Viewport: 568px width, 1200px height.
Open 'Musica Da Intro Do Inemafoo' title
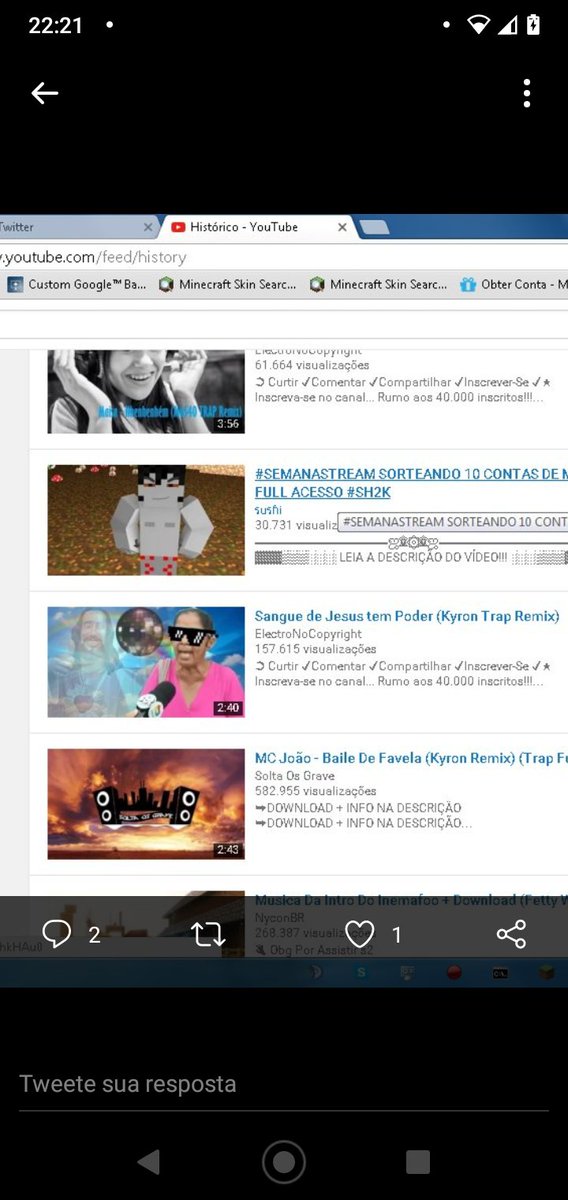(411, 900)
